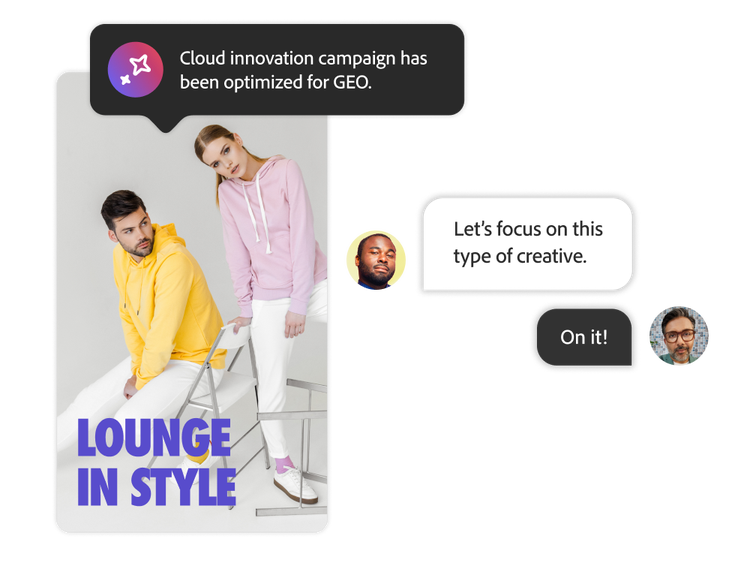The width and height of the screenshot is (750, 563).
Task: Click the word LOUNGE in the headline
Action: tap(154, 438)
